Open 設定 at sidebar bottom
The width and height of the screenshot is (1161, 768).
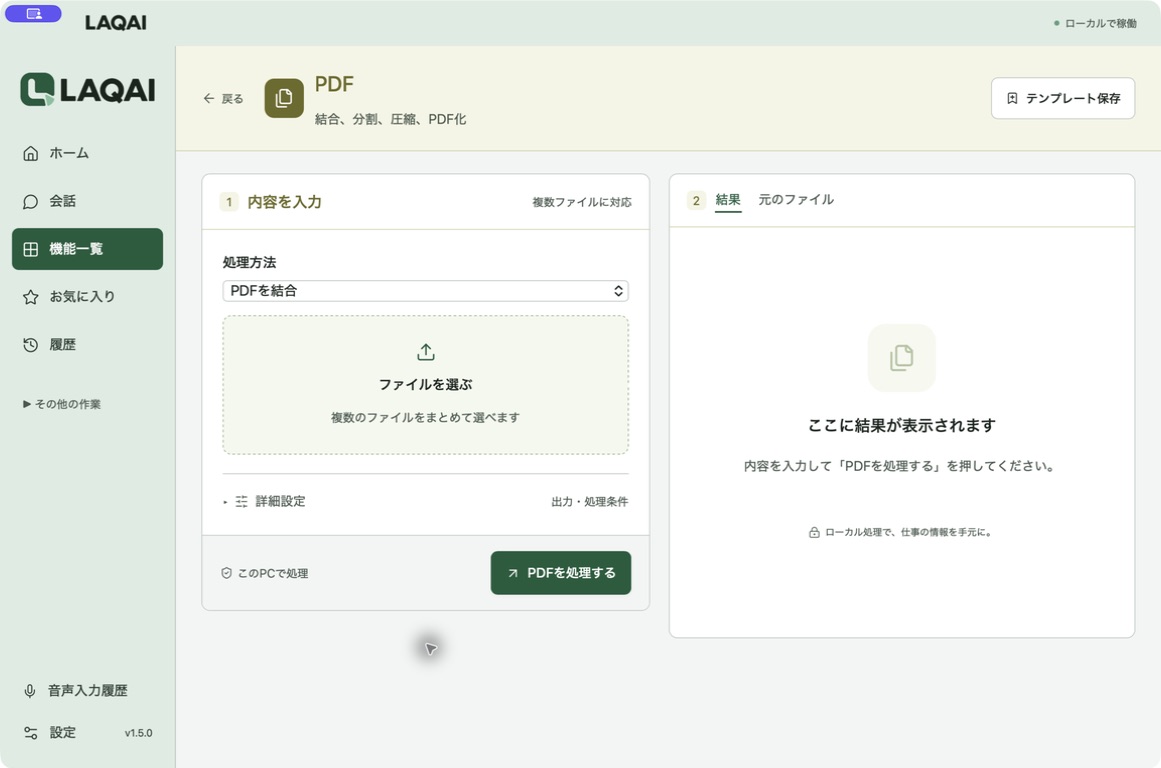point(87,732)
